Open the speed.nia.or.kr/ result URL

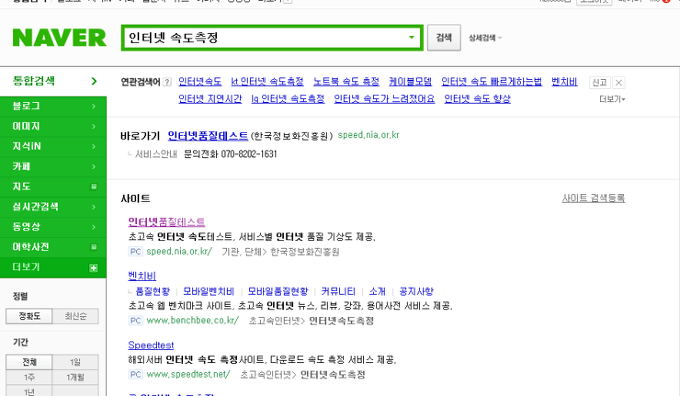(x=179, y=252)
